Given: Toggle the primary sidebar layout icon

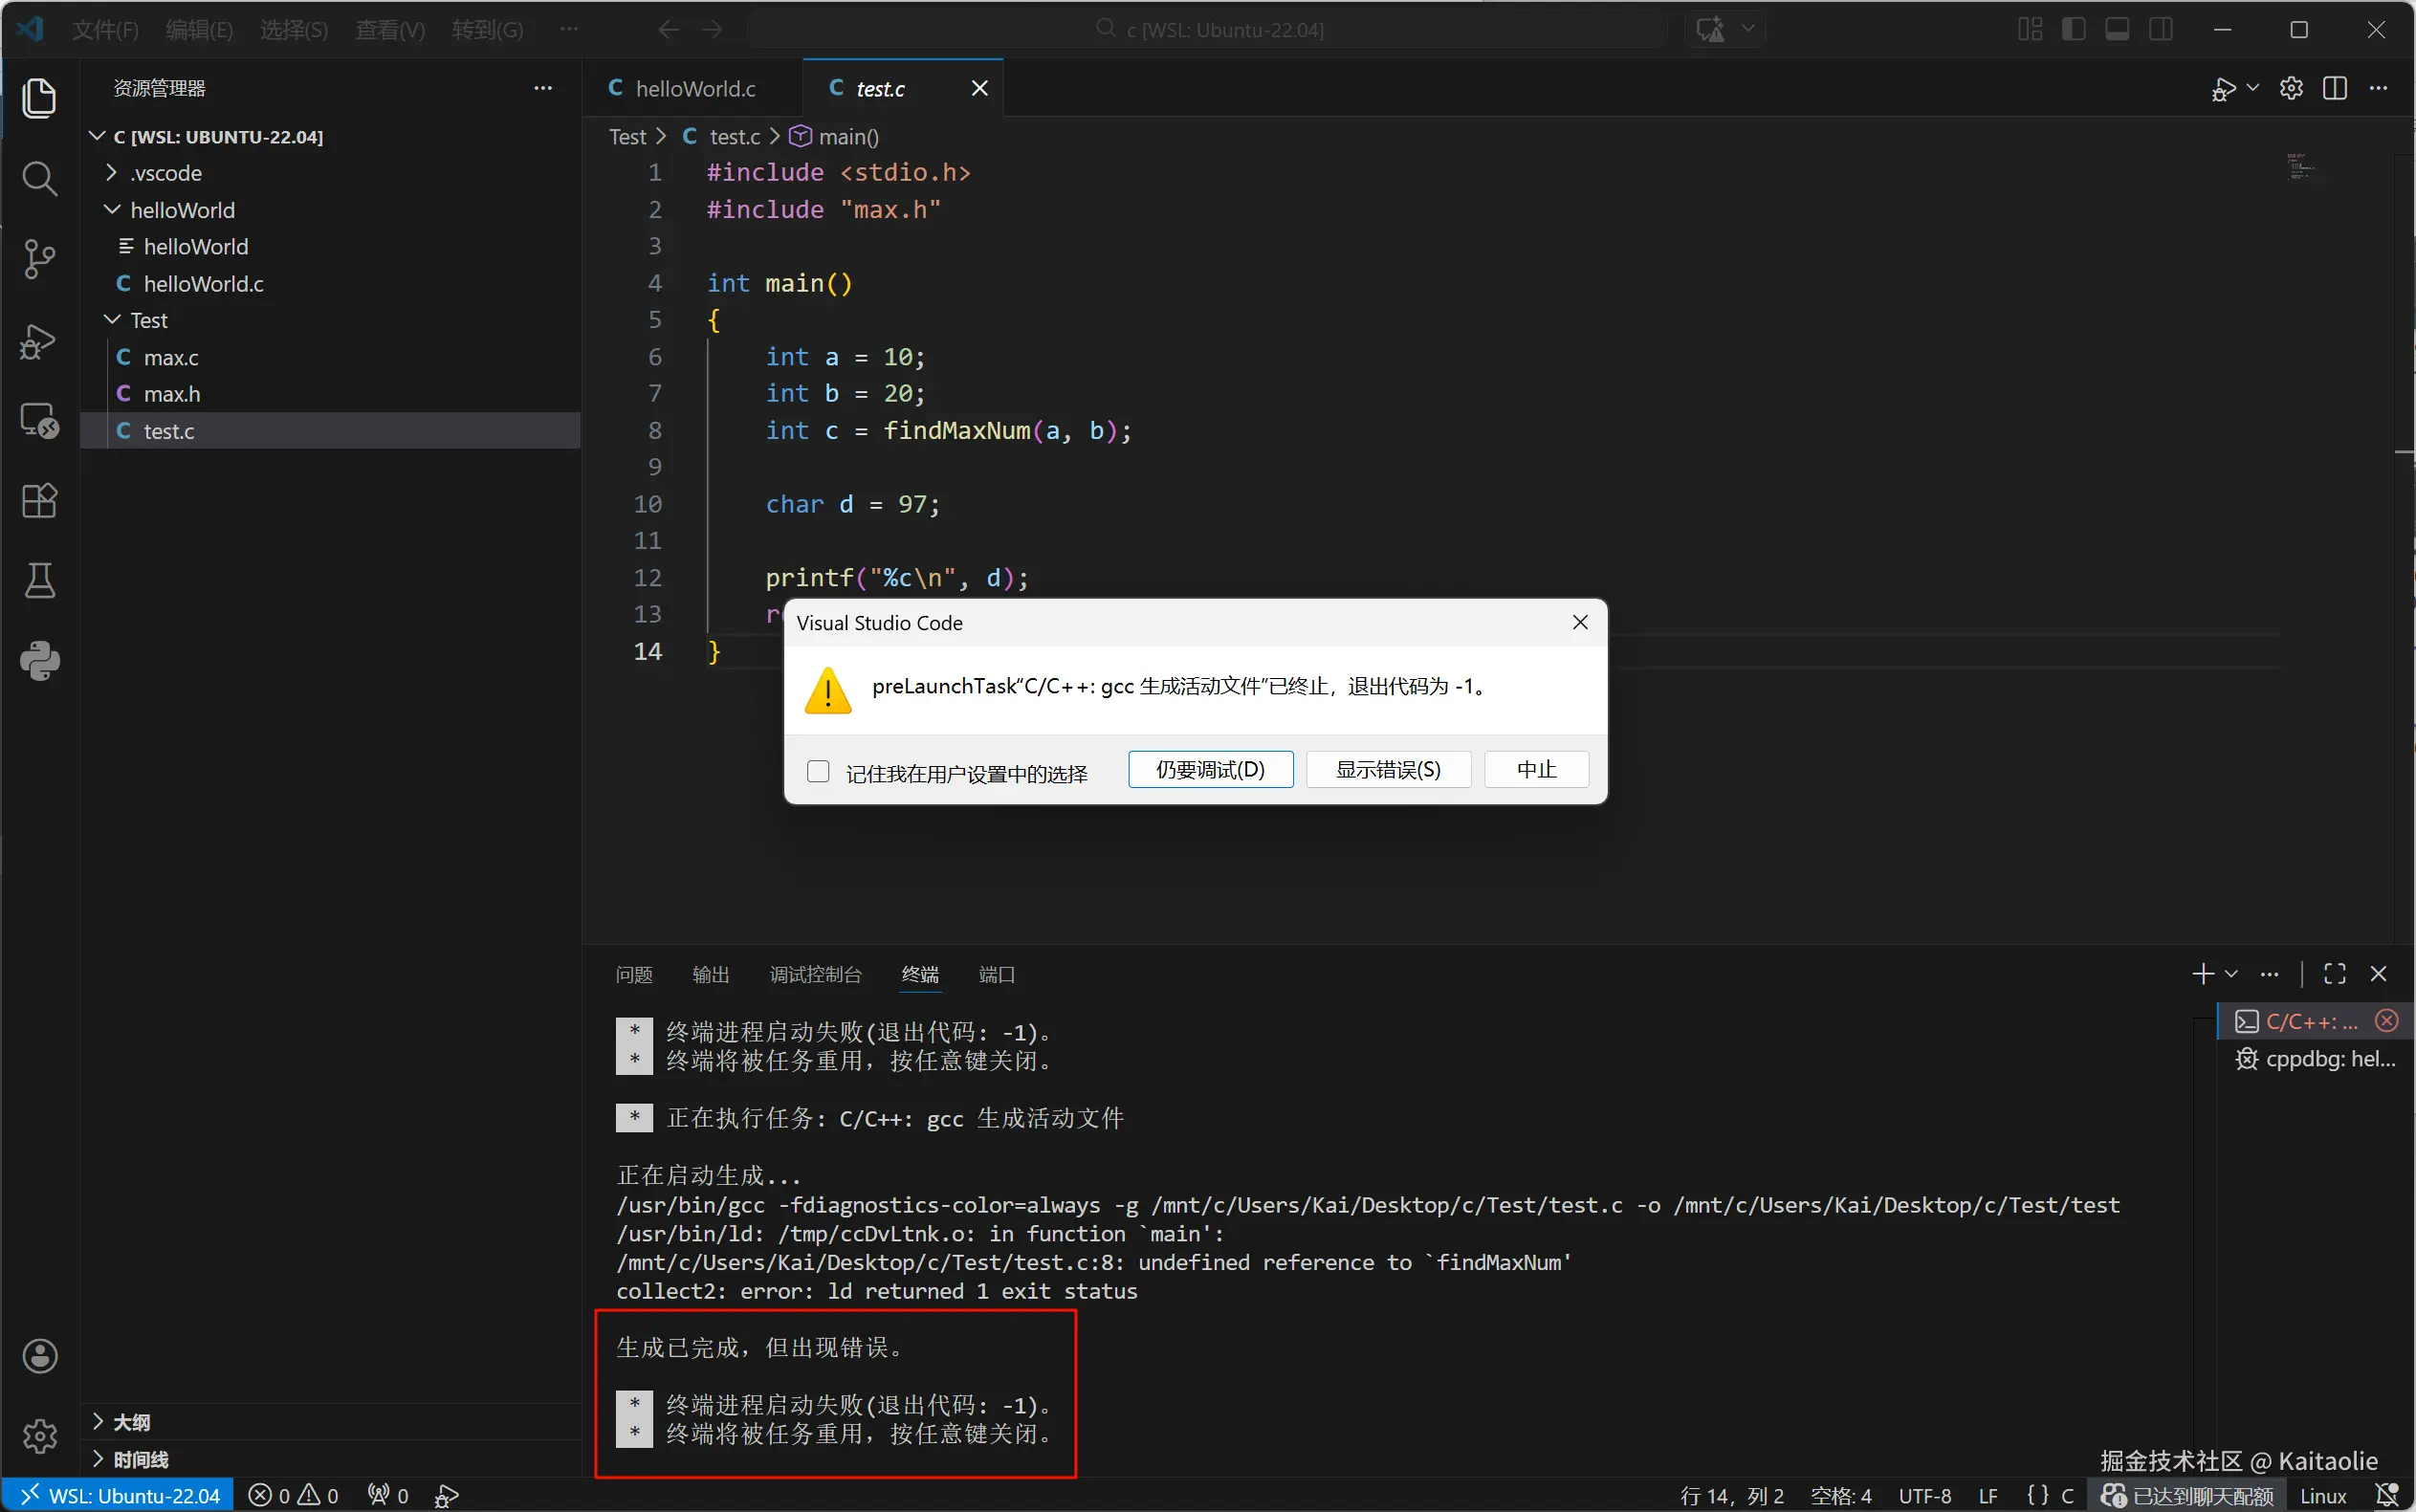Looking at the screenshot, I should (2074, 29).
